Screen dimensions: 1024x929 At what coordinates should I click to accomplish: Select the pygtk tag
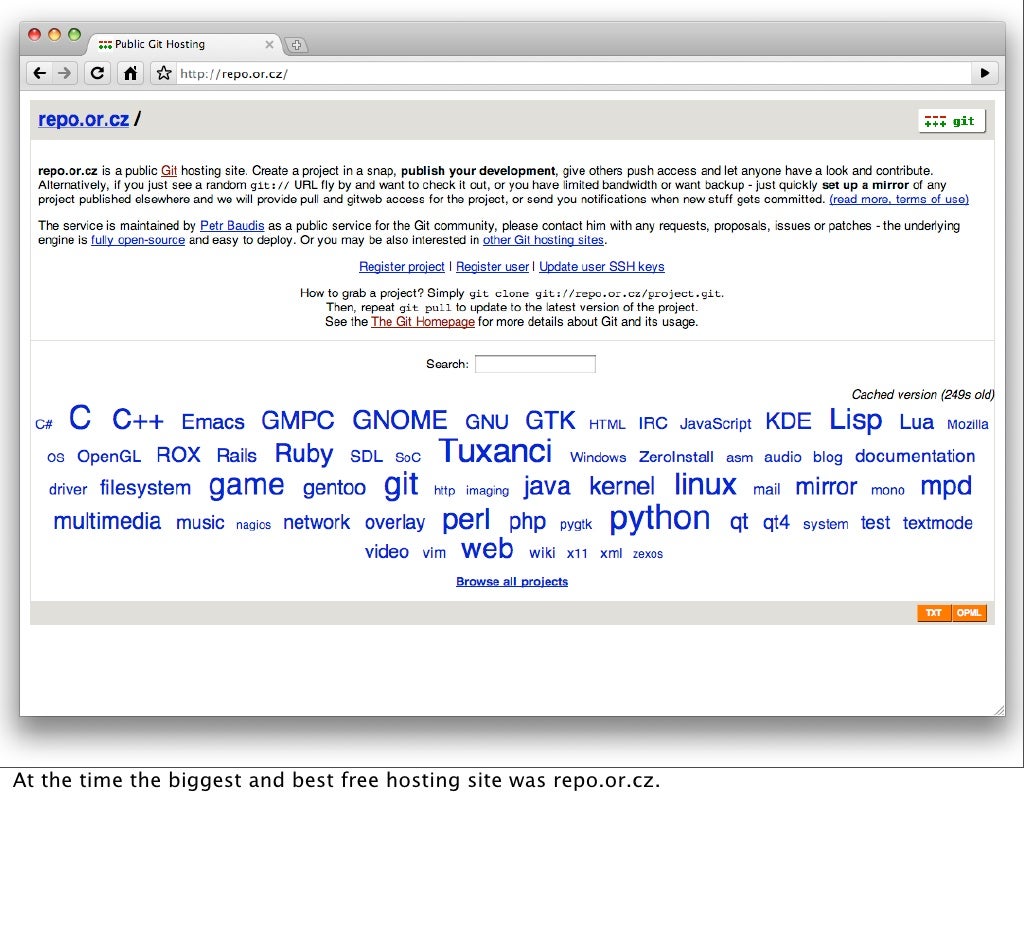coord(576,525)
